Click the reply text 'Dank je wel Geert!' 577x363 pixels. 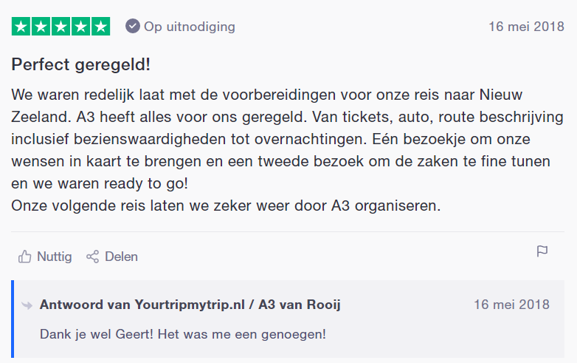[96, 334]
